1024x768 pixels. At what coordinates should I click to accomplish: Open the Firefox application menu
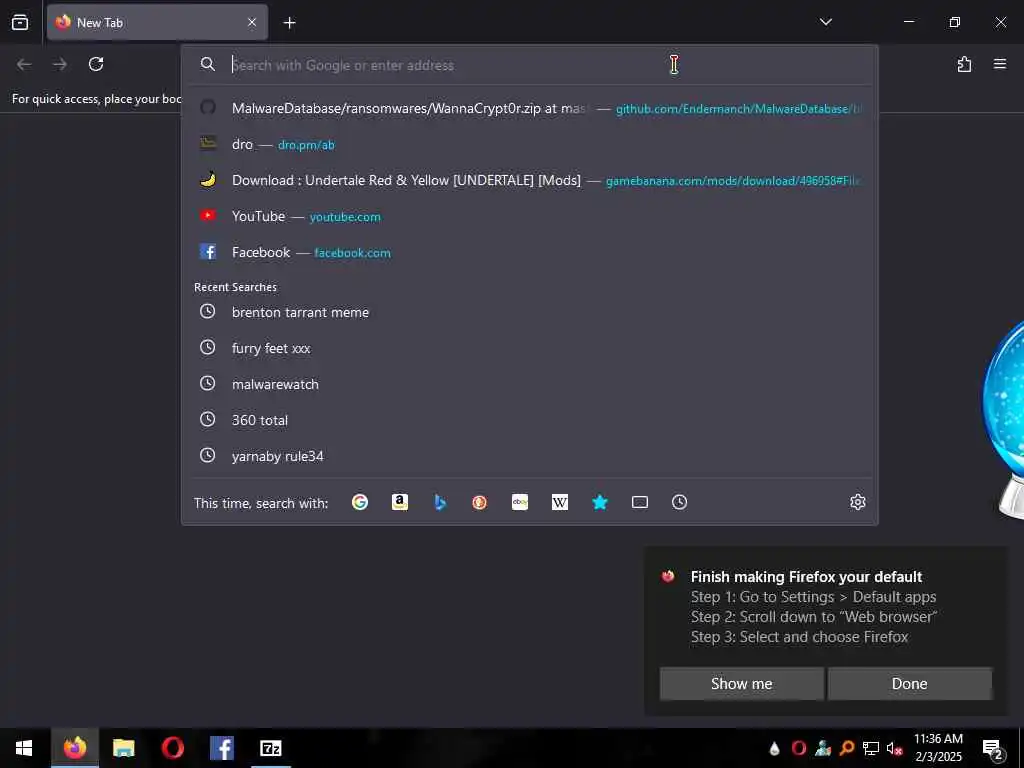1000,64
